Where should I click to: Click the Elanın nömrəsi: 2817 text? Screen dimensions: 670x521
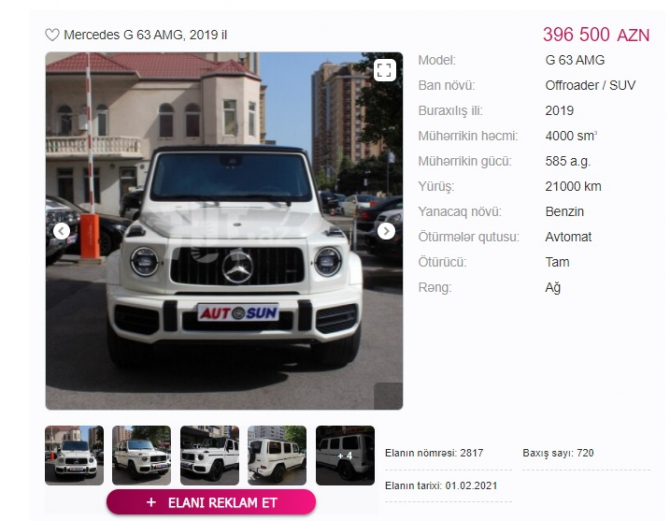tap(434, 453)
